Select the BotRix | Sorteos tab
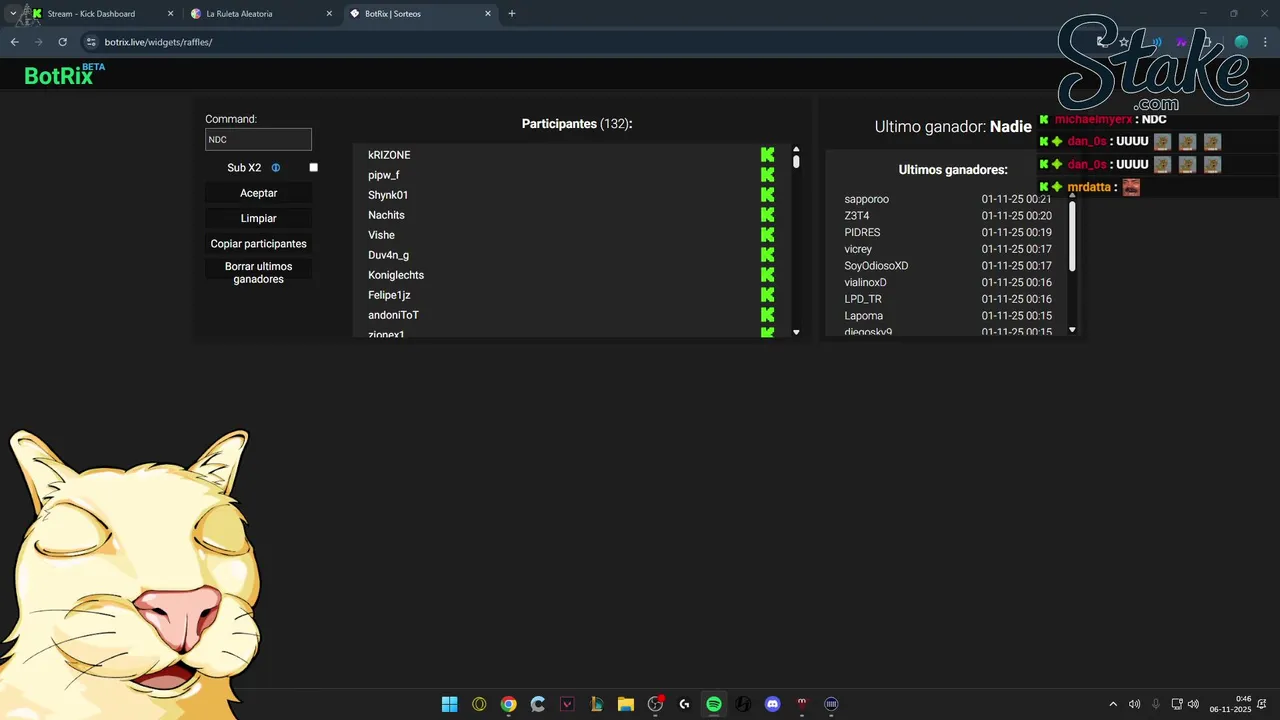1280x720 pixels. (421, 14)
